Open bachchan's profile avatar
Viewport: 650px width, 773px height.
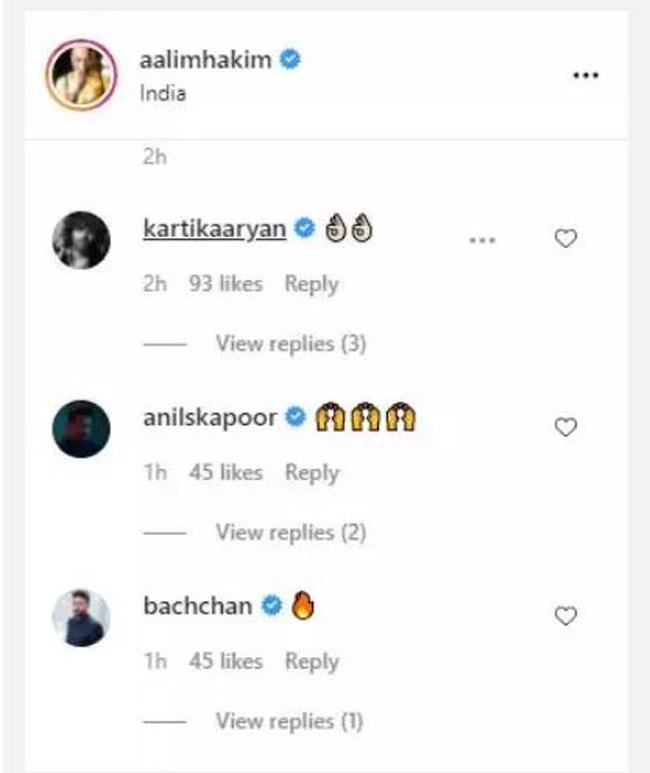(80, 617)
